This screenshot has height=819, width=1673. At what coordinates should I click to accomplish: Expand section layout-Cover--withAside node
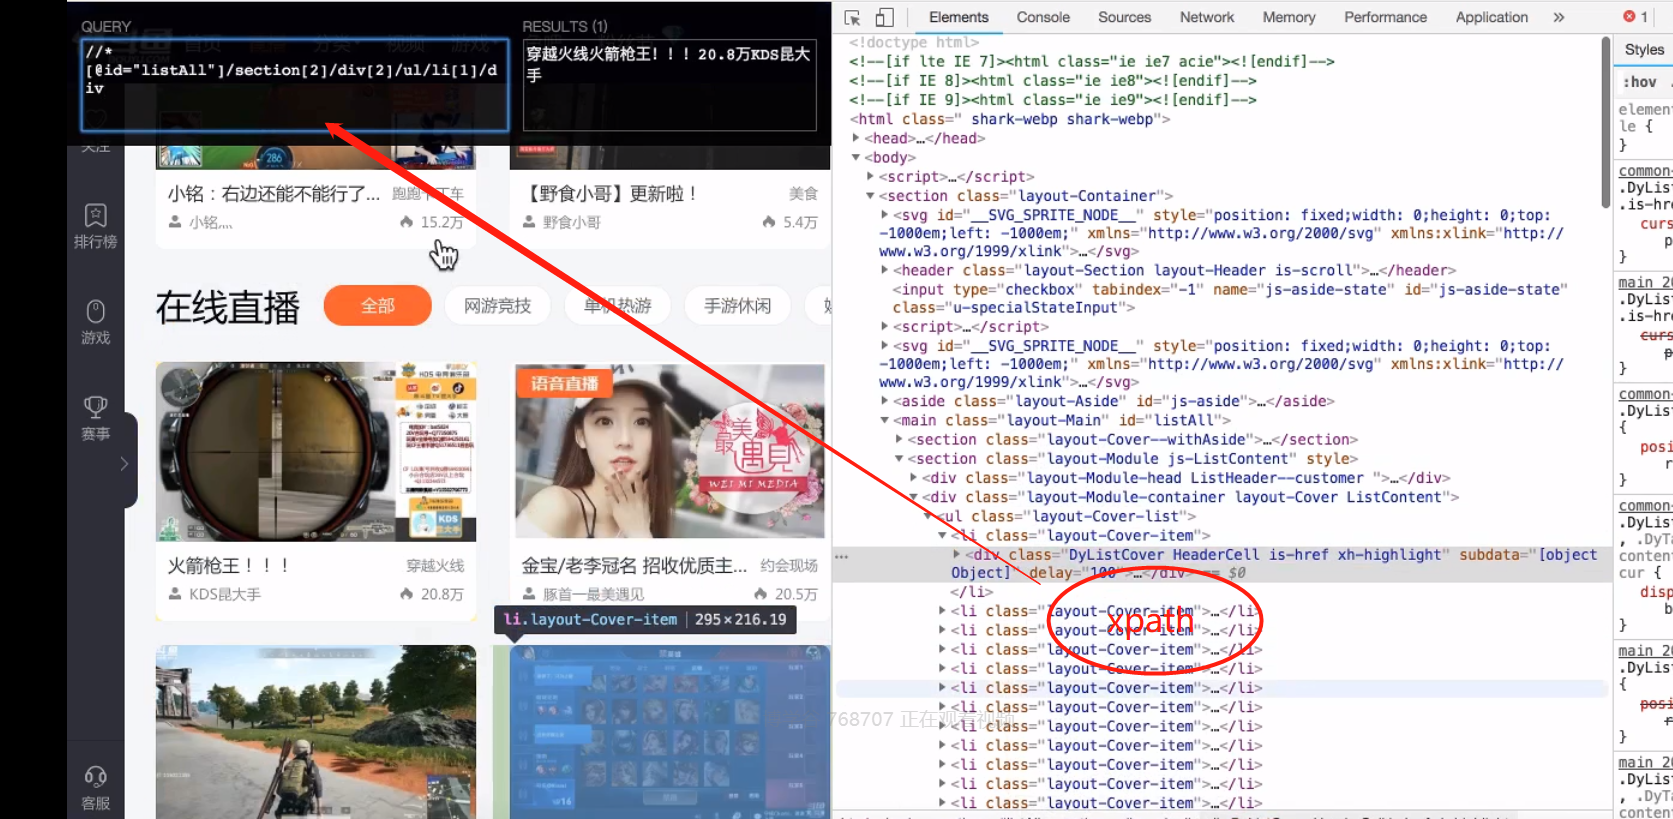point(899,439)
